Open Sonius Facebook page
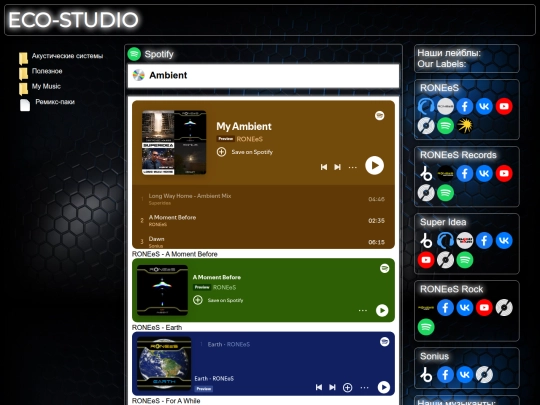Viewport: 540px width, 405px height. coord(445,375)
